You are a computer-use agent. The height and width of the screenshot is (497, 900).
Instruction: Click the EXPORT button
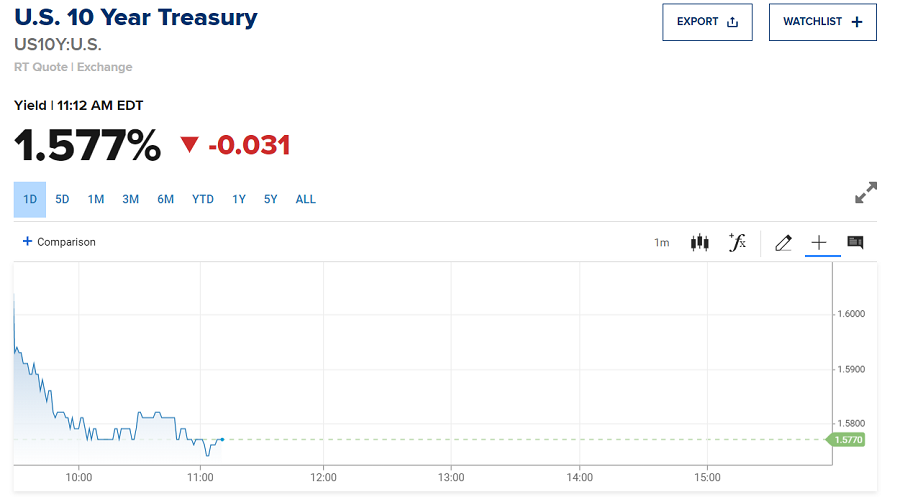coord(707,22)
